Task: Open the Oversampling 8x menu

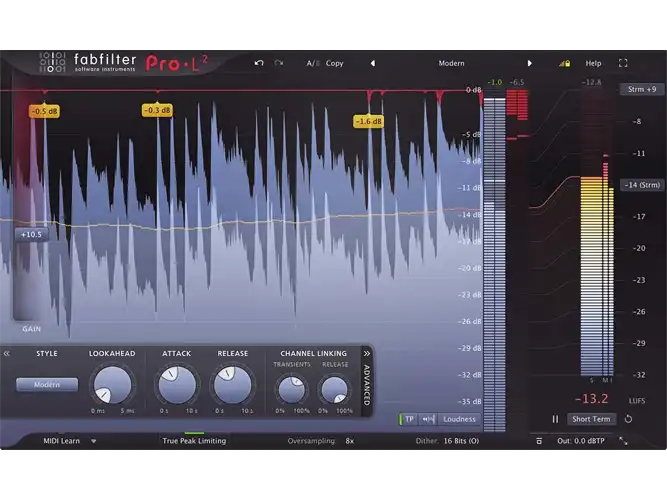Action: (x=350, y=441)
